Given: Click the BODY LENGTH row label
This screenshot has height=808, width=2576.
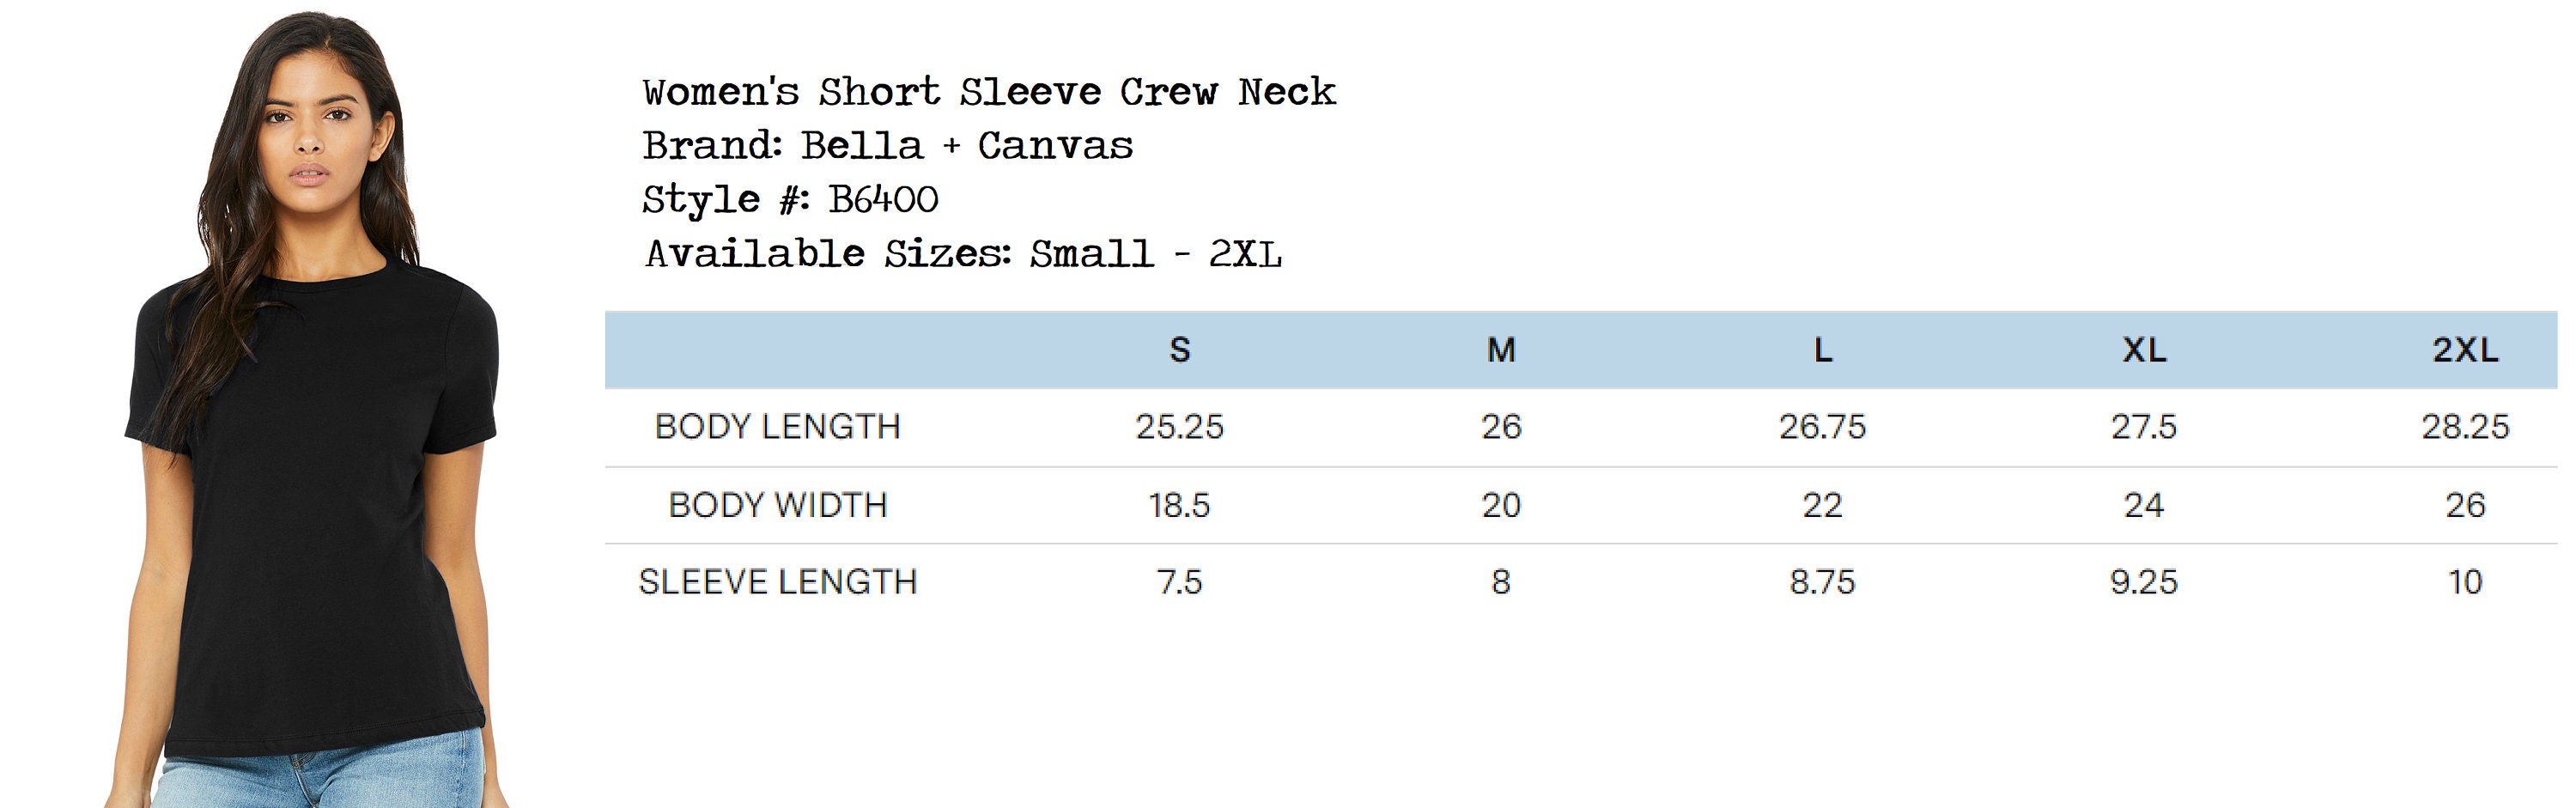Looking at the screenshot, I should 778,427.
